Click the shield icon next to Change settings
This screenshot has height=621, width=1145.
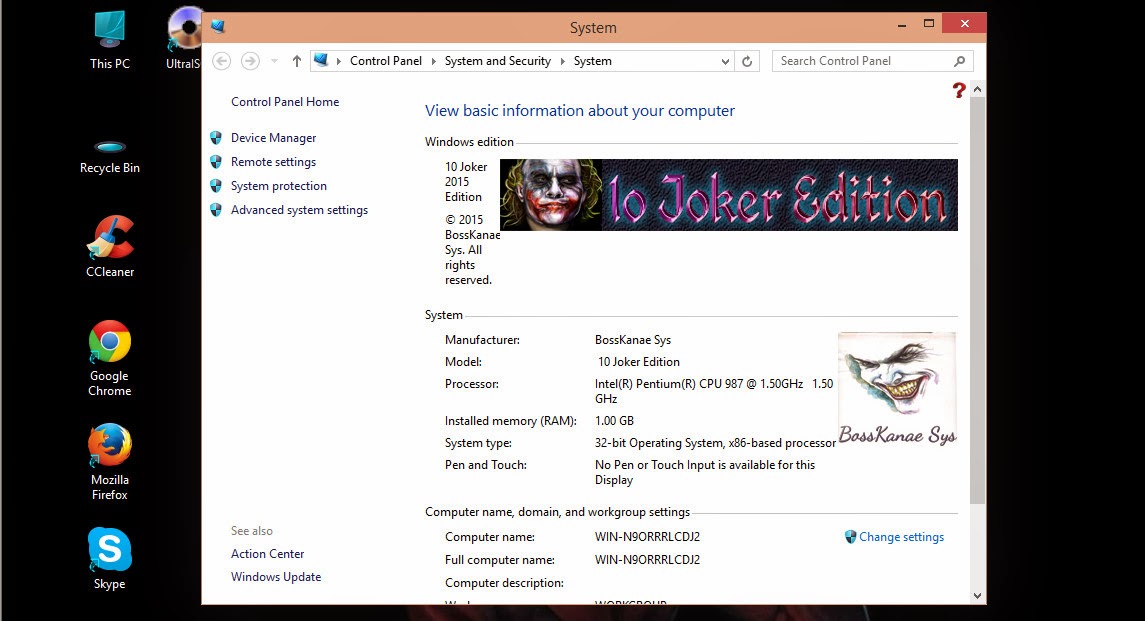coord(851,537)
